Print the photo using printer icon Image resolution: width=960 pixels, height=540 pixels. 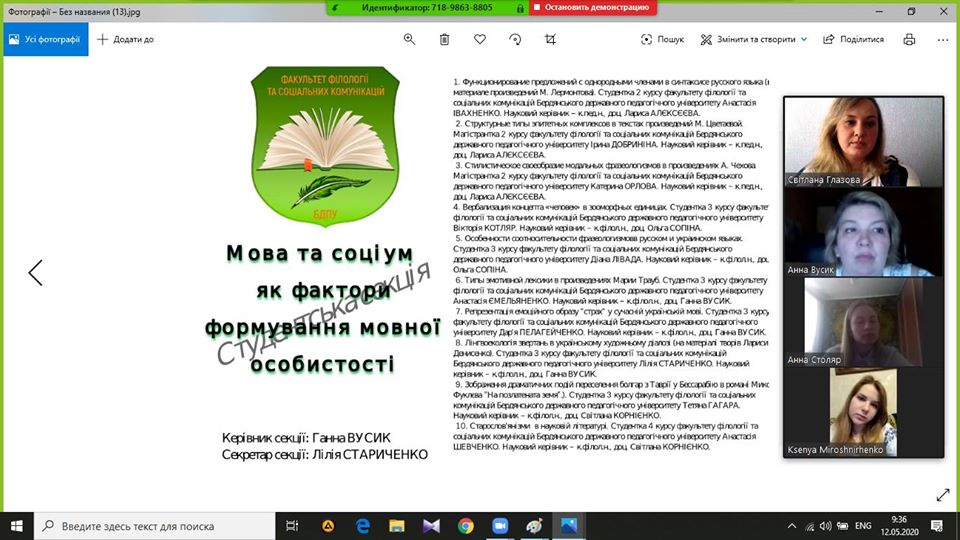tap(910, 39)
